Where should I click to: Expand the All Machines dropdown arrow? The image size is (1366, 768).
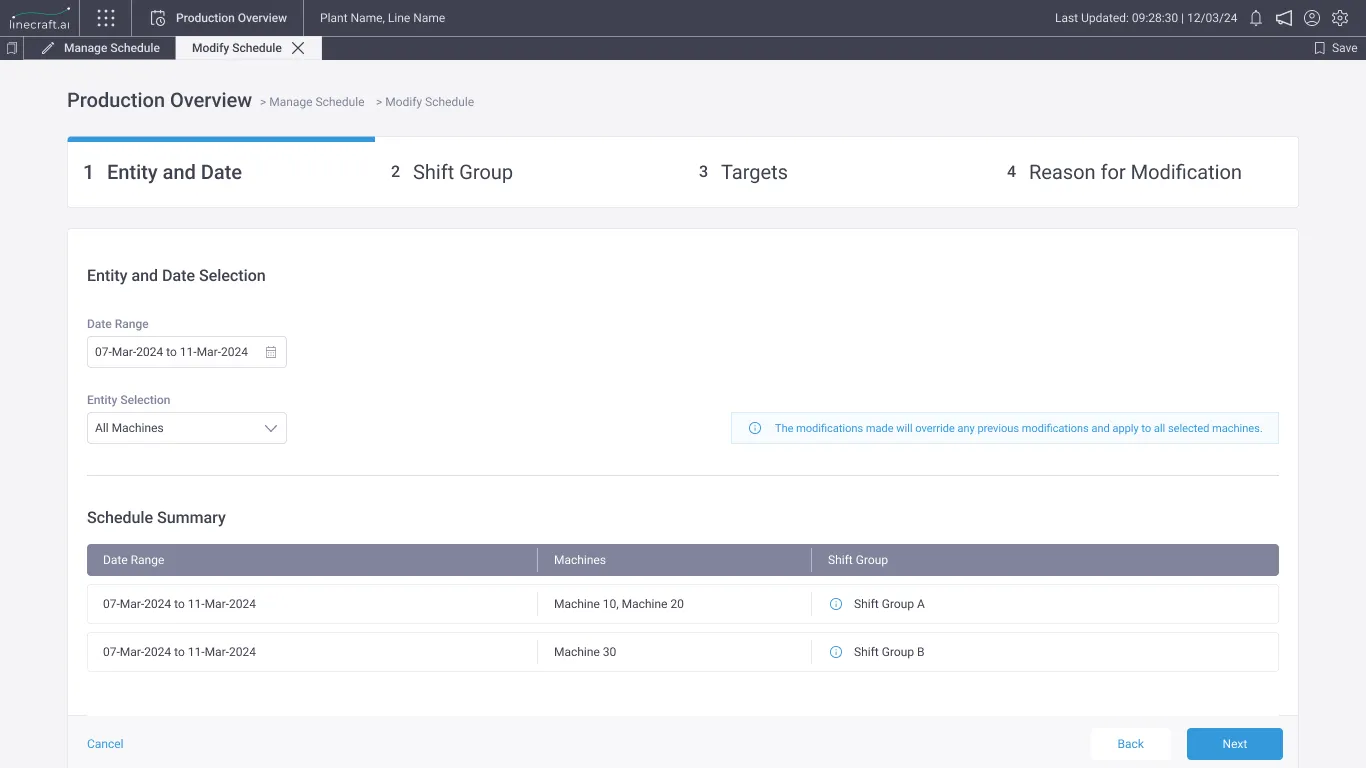270,428
